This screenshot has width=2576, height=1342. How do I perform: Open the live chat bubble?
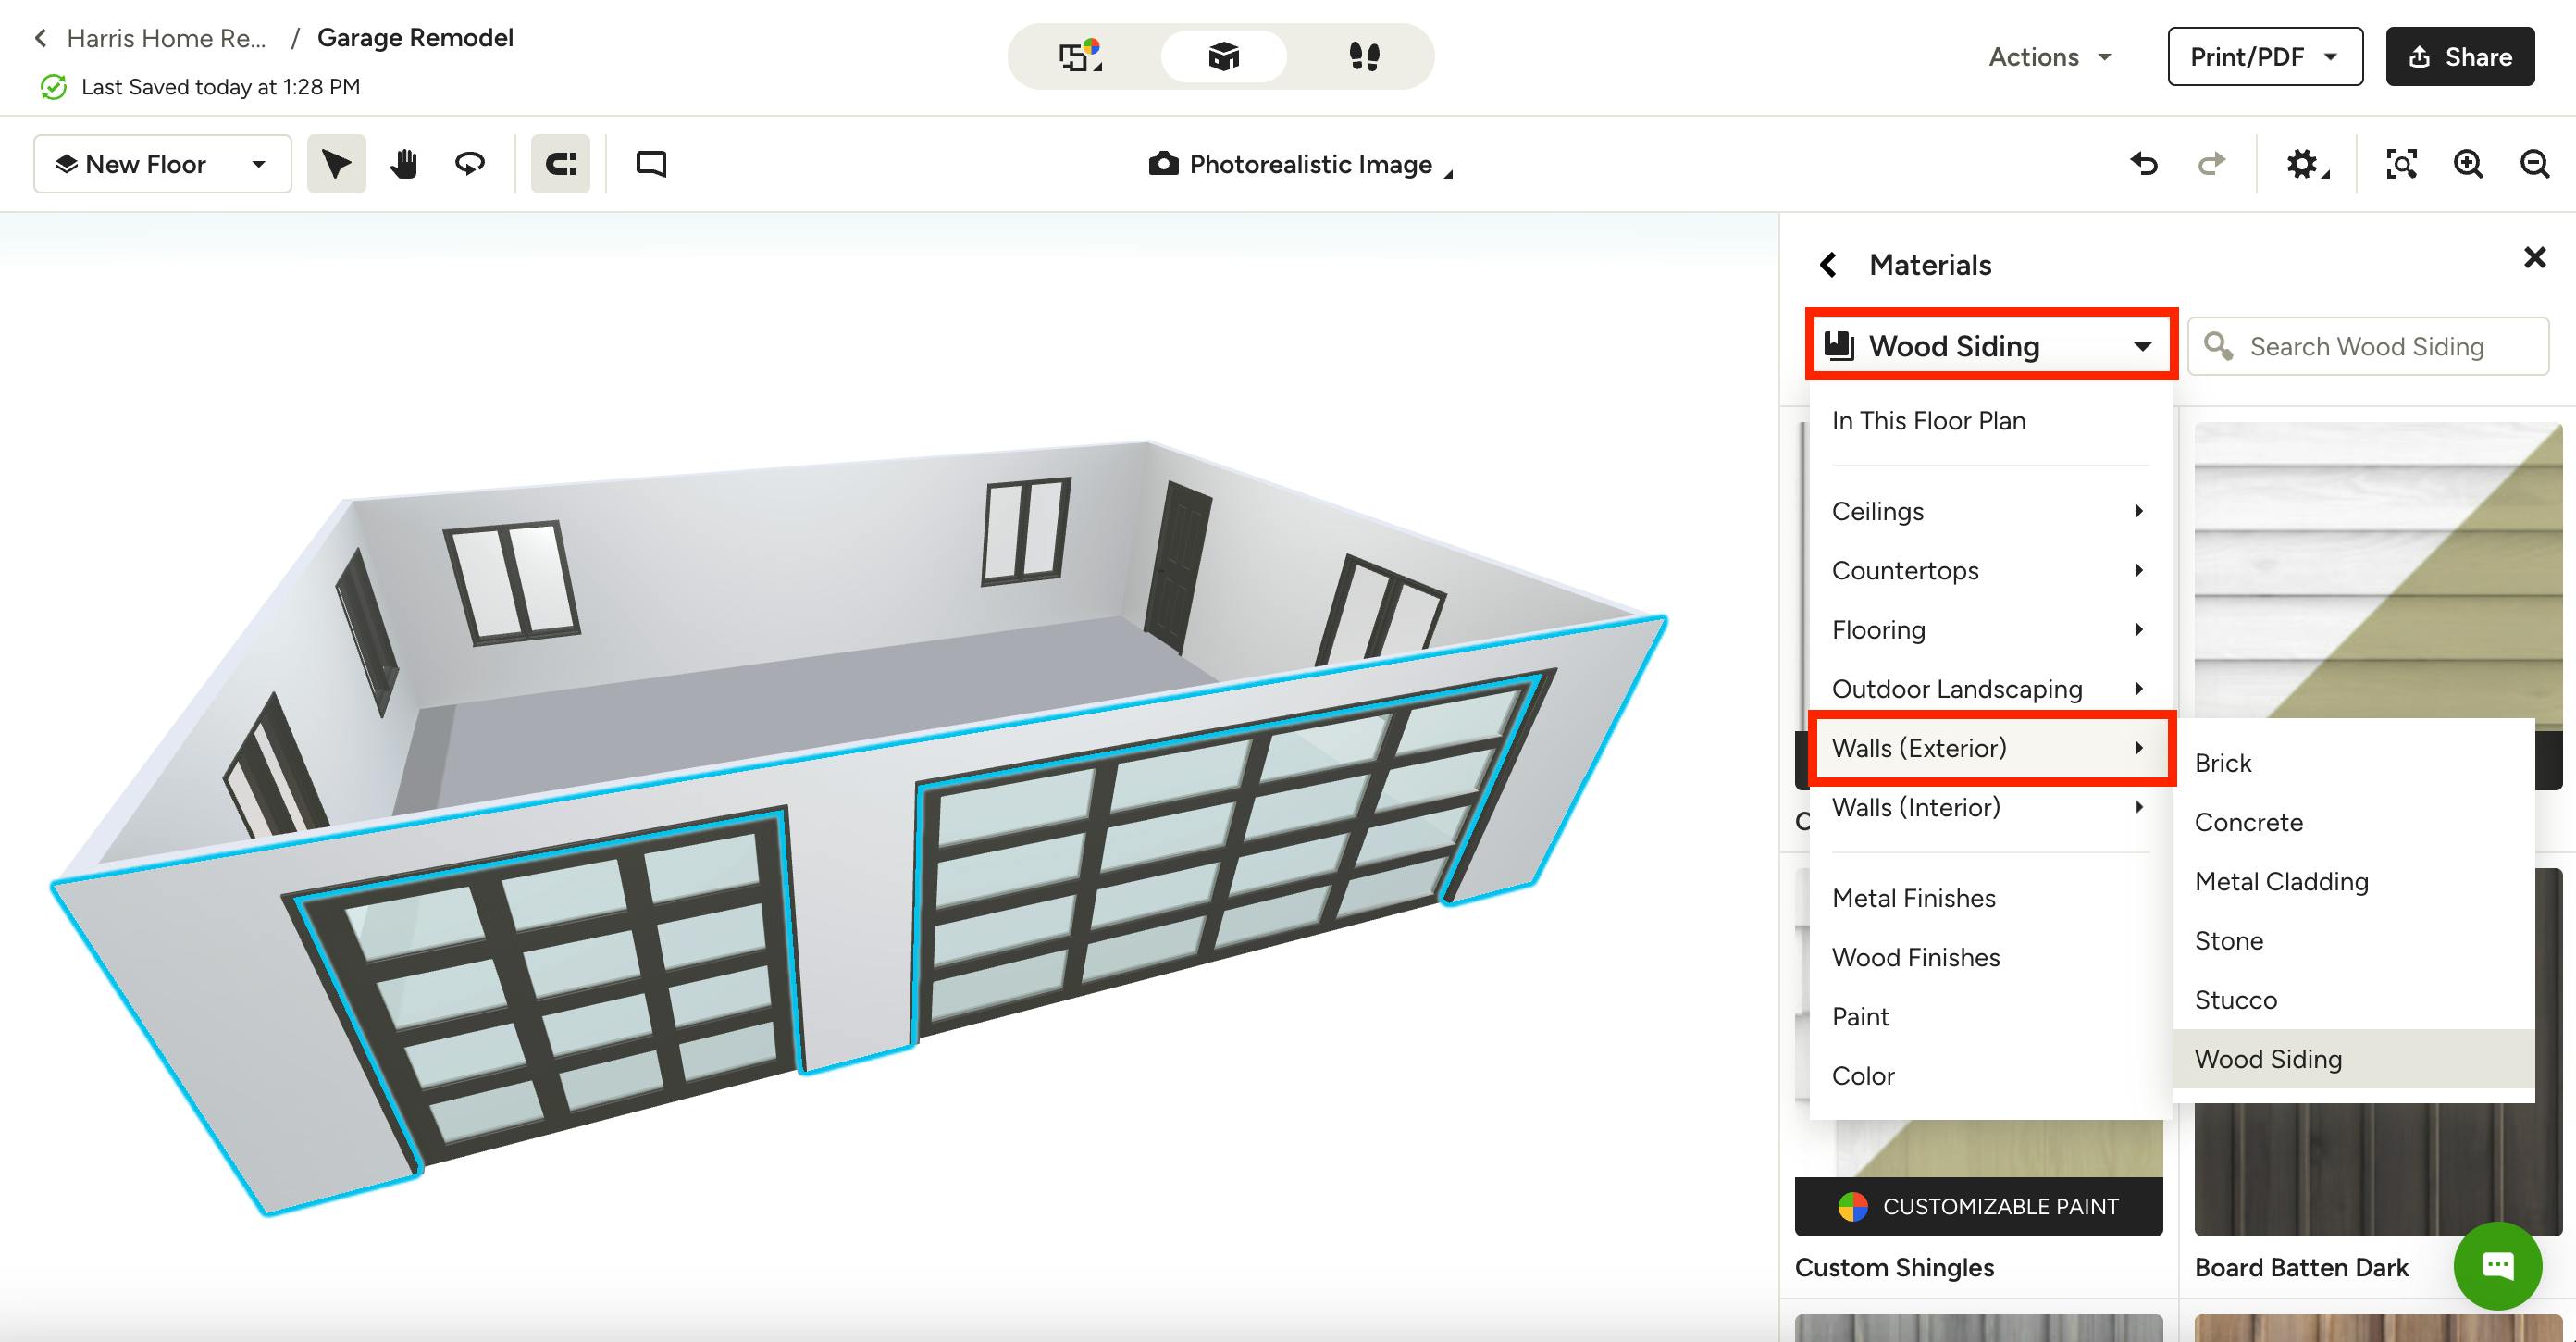click(2497, 1265)
